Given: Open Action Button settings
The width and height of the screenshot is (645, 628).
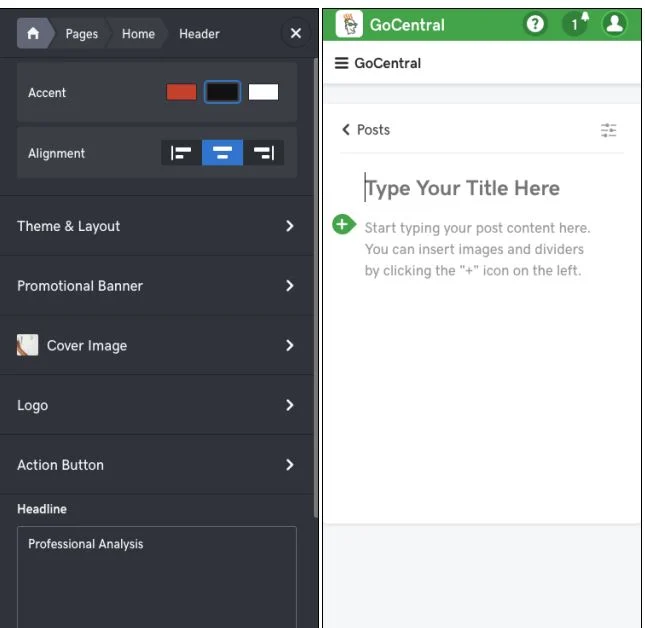Looking at the screenshot, I should (156, 465).
